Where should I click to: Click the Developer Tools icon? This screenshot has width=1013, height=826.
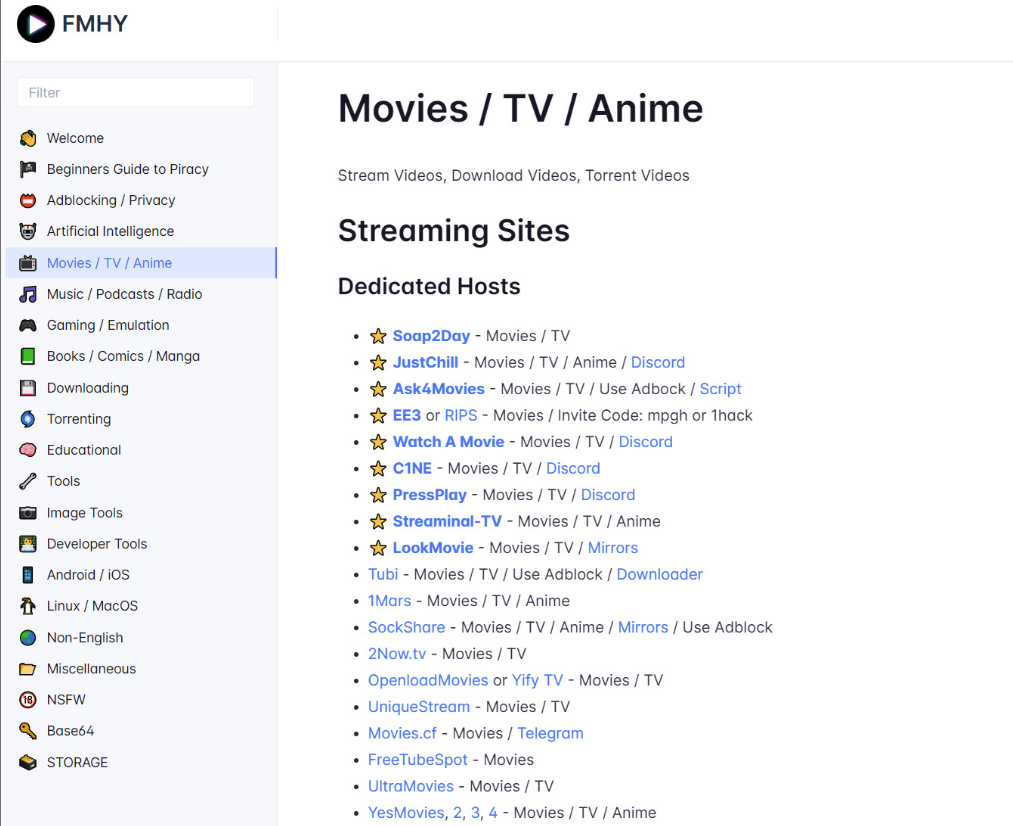[x=28, y=544]
